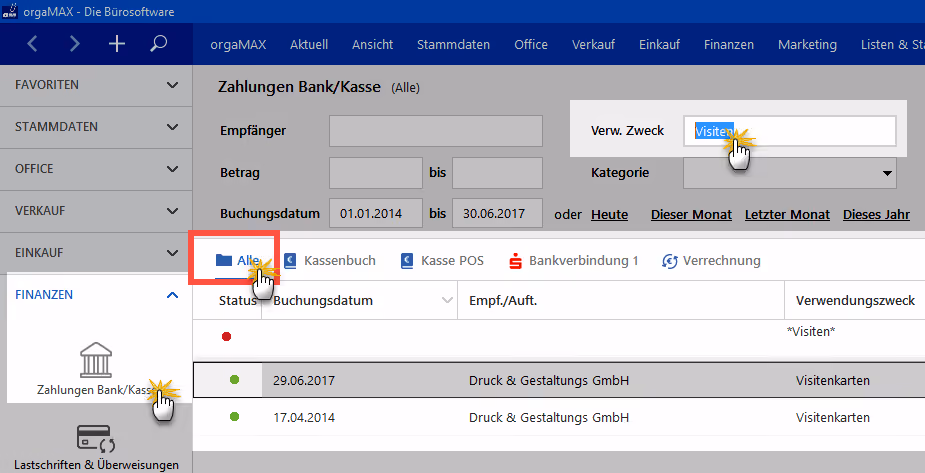
Task: Click the Verrechnung euro cycle icon
Action: tap(670, 261)
